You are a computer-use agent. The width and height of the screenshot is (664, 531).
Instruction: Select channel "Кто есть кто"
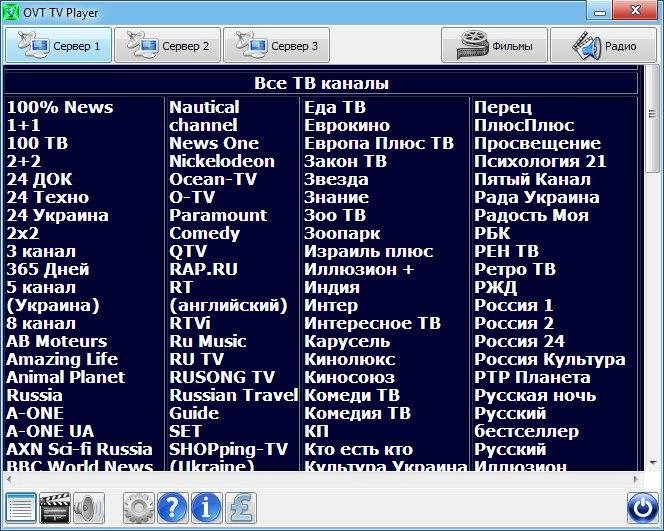click(358, 449)
